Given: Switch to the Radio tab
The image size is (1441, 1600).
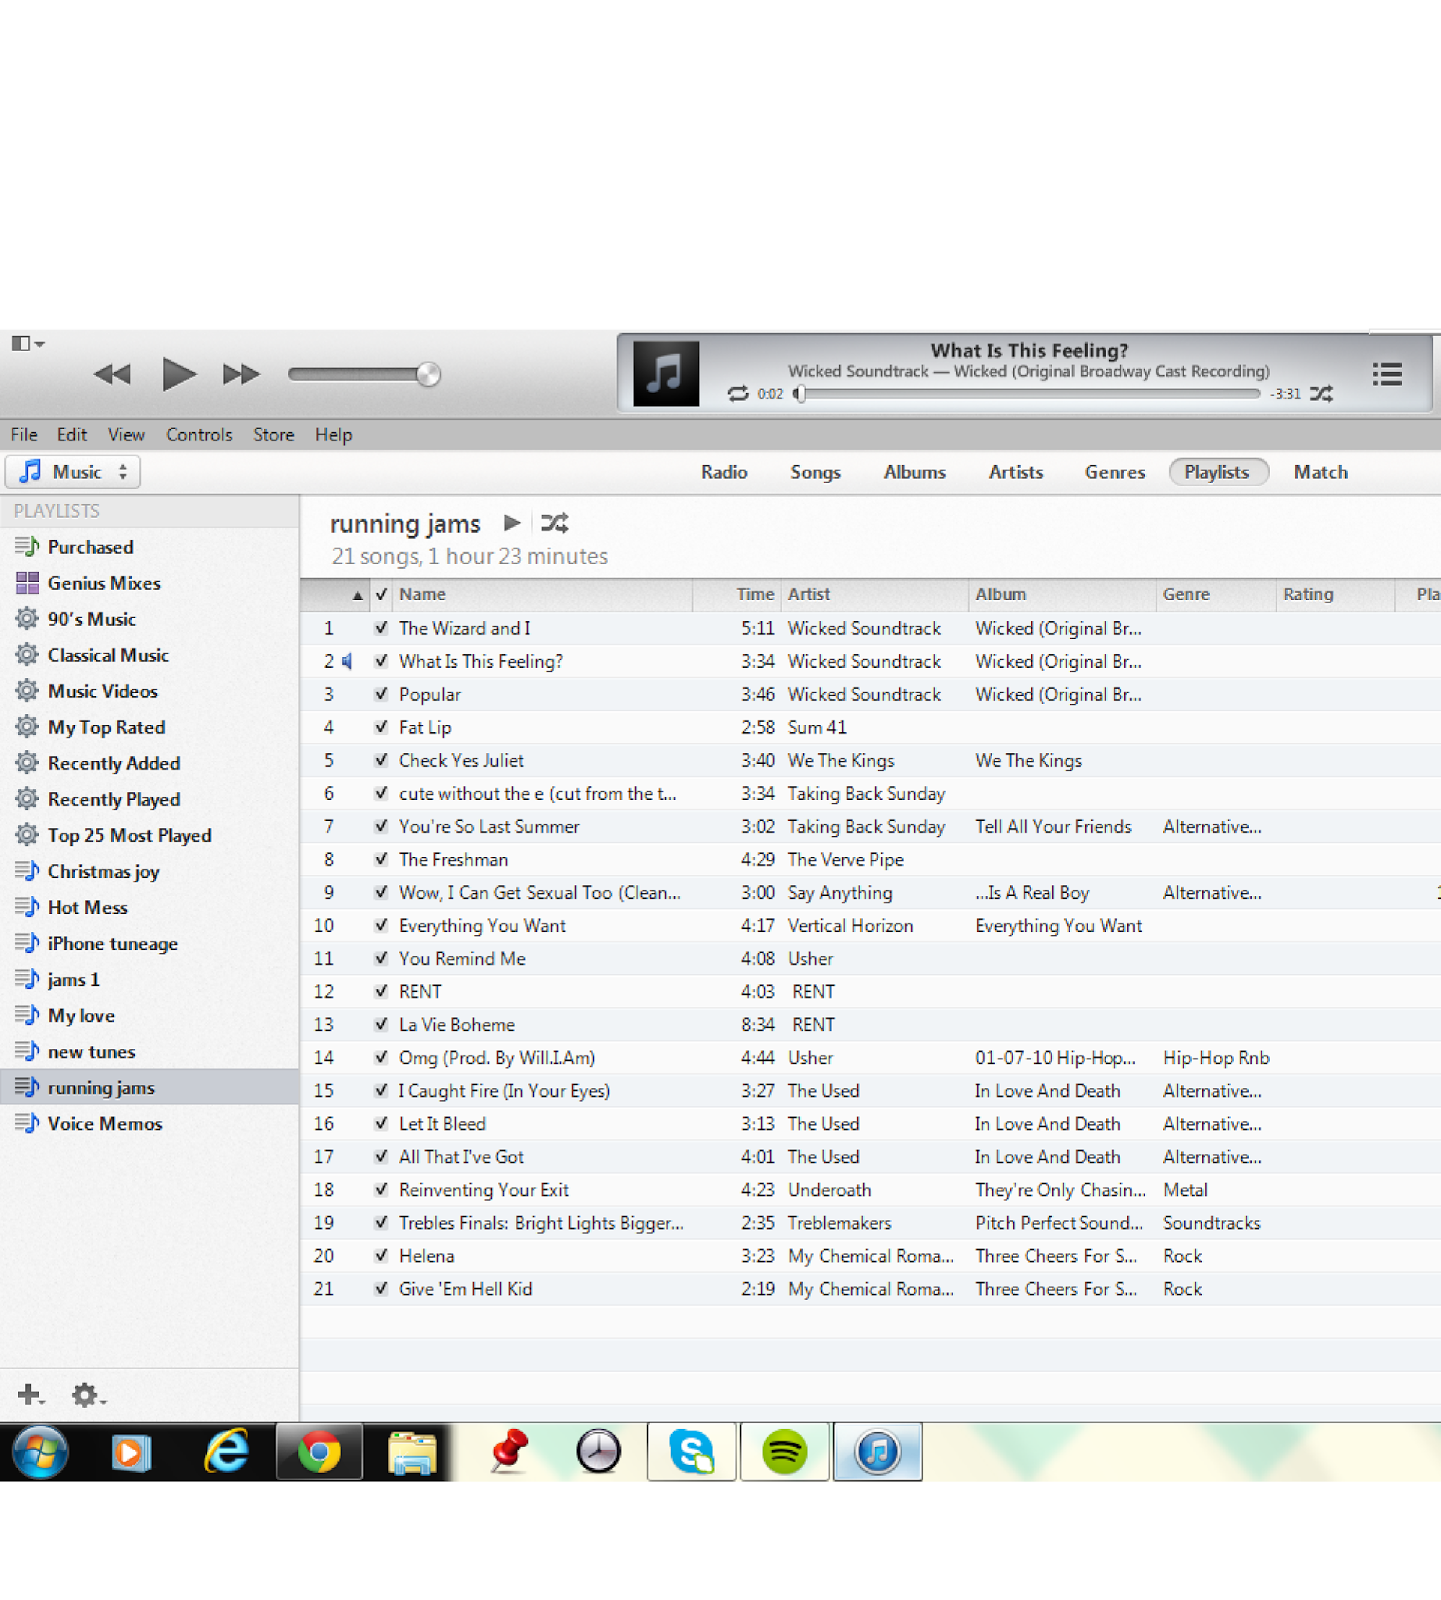Looking at the screenshot, I should click(724, 472).
